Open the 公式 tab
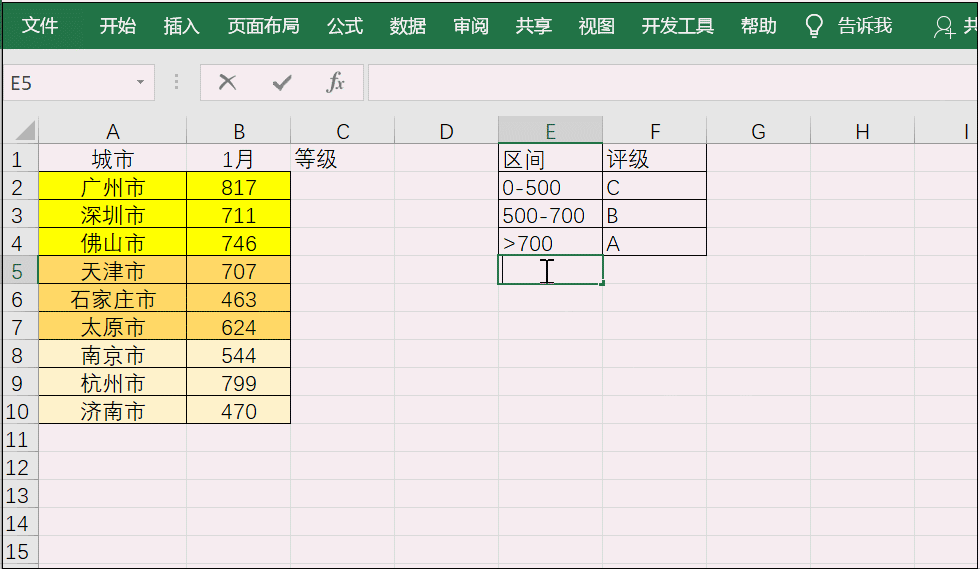 (x=345, y=26)
